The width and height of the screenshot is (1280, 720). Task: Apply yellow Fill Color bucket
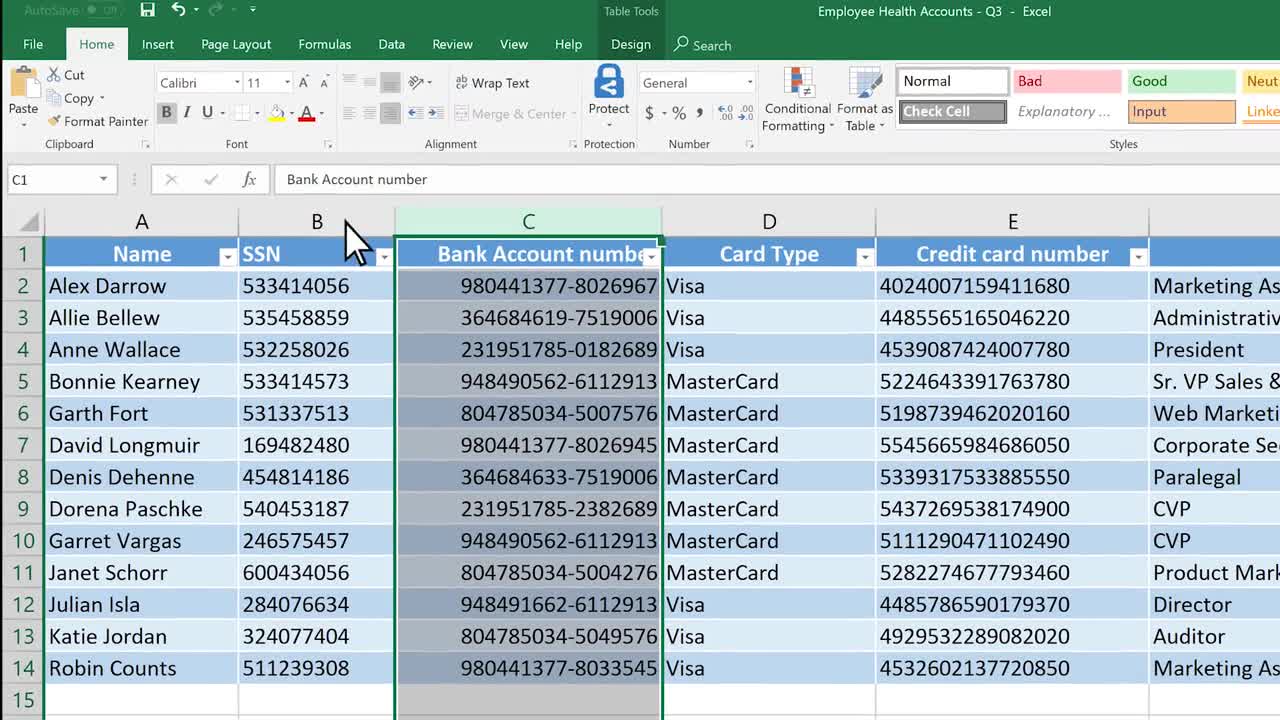(x=276, y=113)
